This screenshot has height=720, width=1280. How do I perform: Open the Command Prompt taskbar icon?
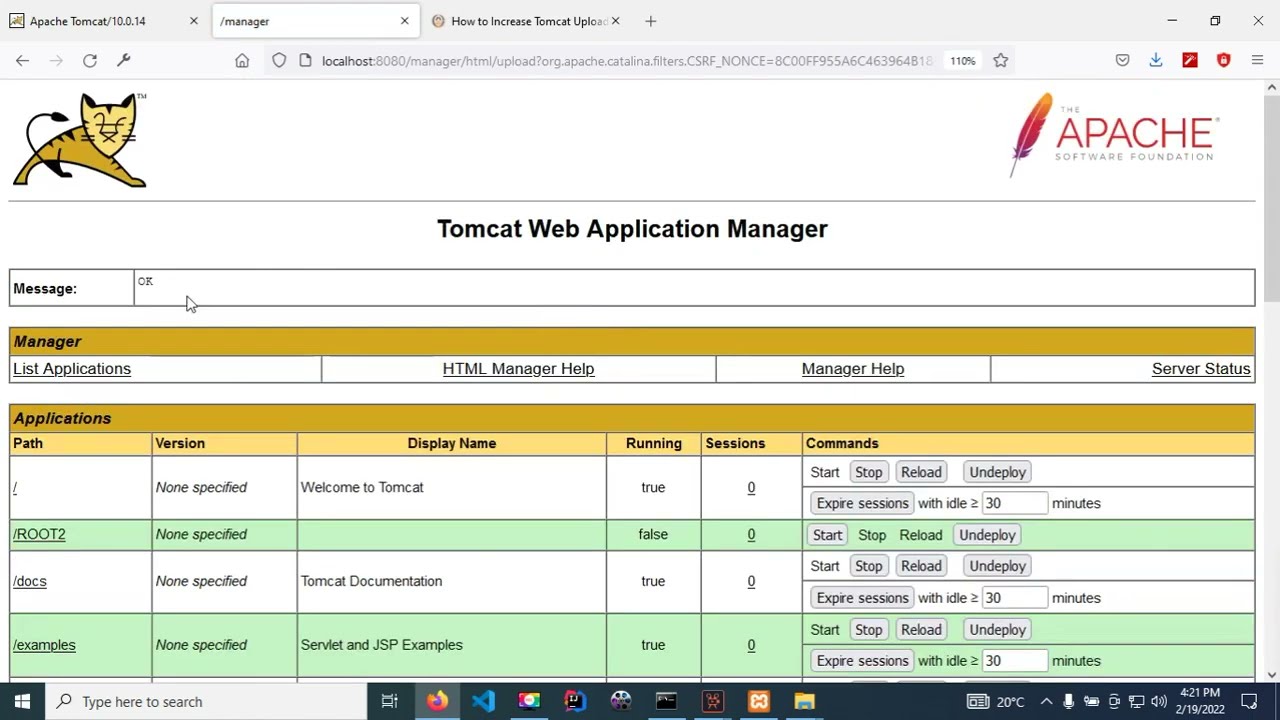pyautogui.click(x=666, y=702)
